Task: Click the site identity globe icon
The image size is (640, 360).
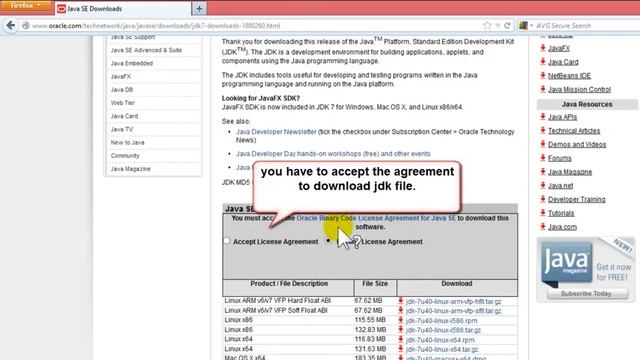Action: [x=26, y=26]
